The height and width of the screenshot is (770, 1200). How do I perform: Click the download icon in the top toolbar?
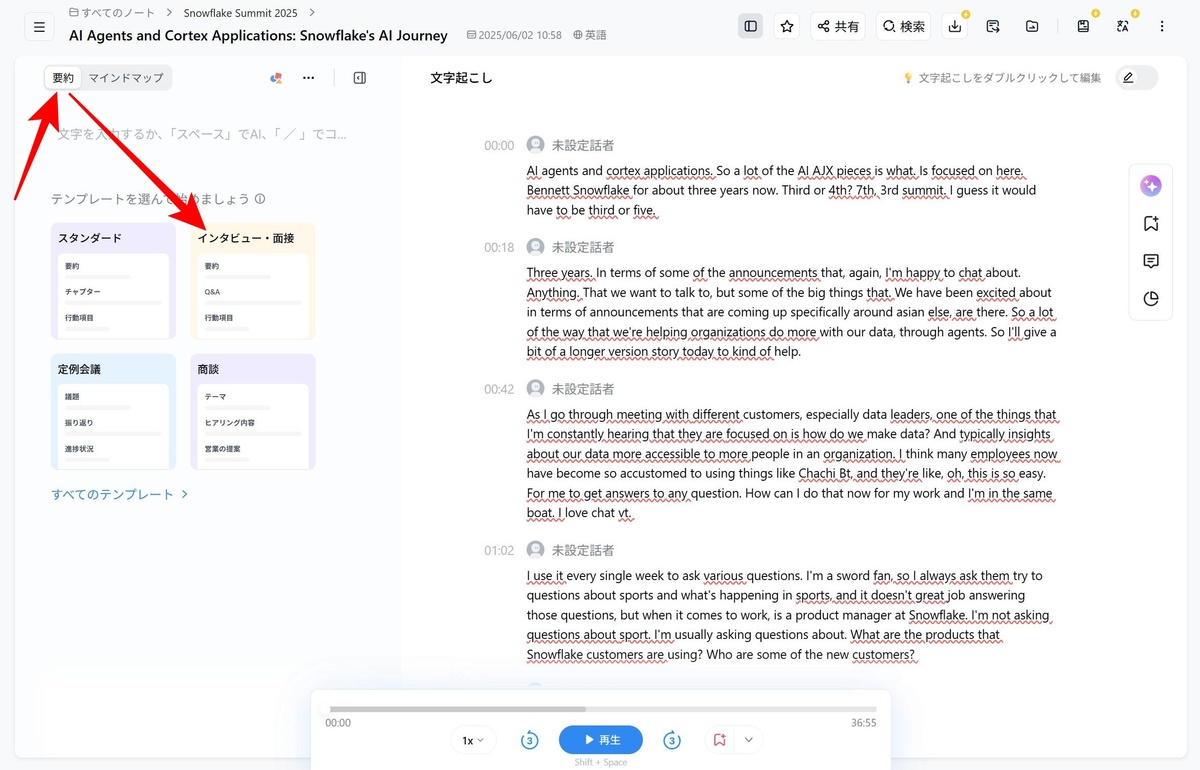pos(955,27)
